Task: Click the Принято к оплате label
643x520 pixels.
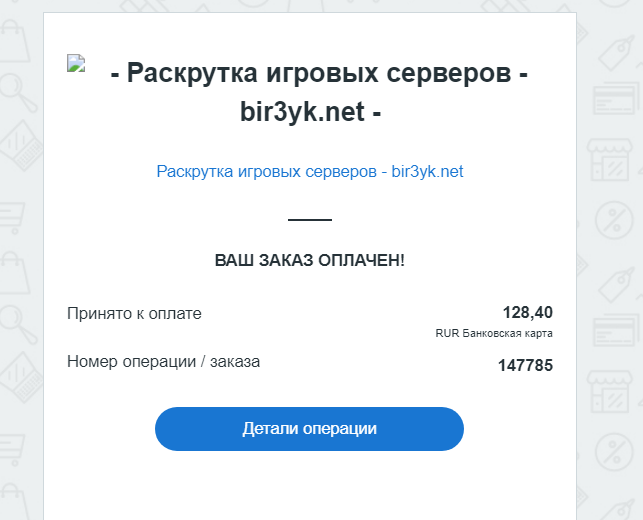Action: (x=134, y=313)
